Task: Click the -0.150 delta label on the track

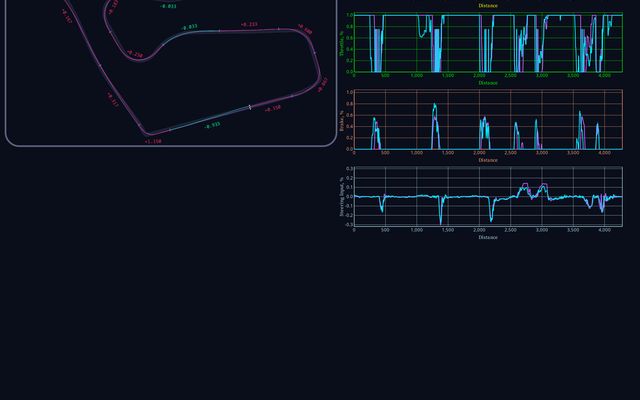Action: (272, 108)
